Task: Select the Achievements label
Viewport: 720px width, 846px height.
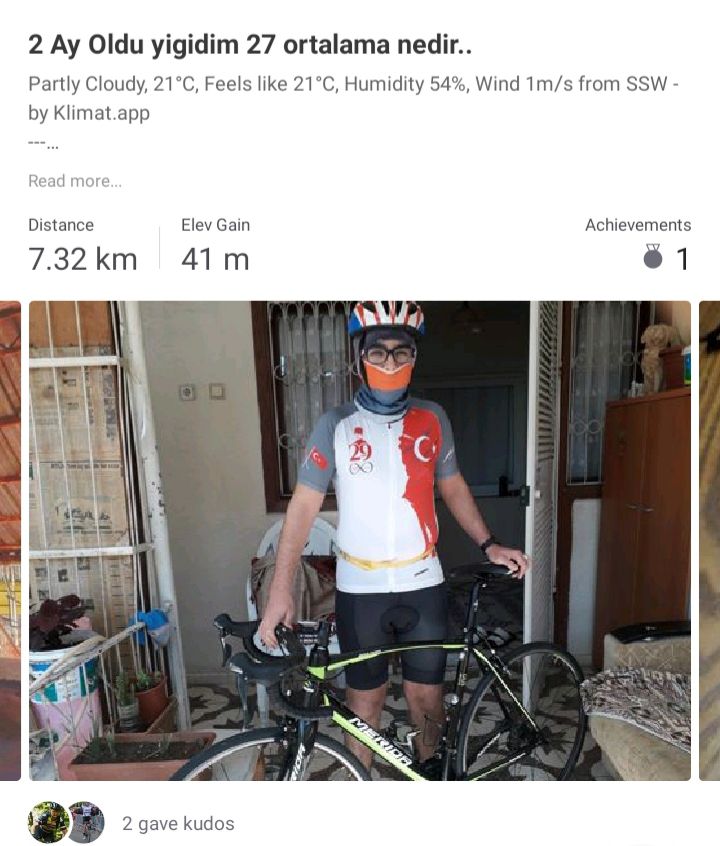Action: click(638, 225)
